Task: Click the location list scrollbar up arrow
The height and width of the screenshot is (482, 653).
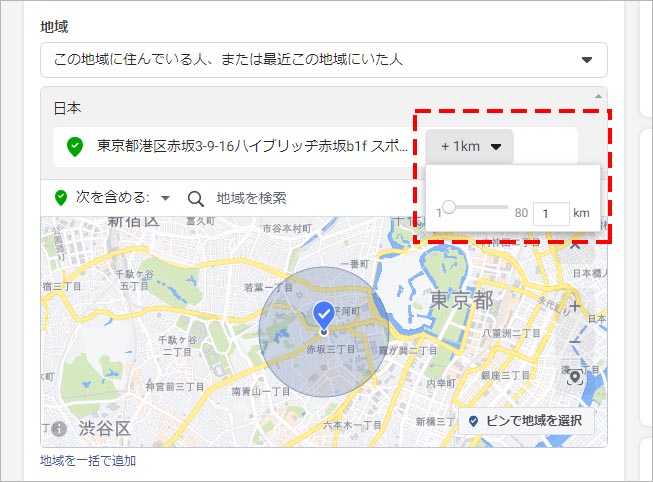Action: (x=600, y=95)
